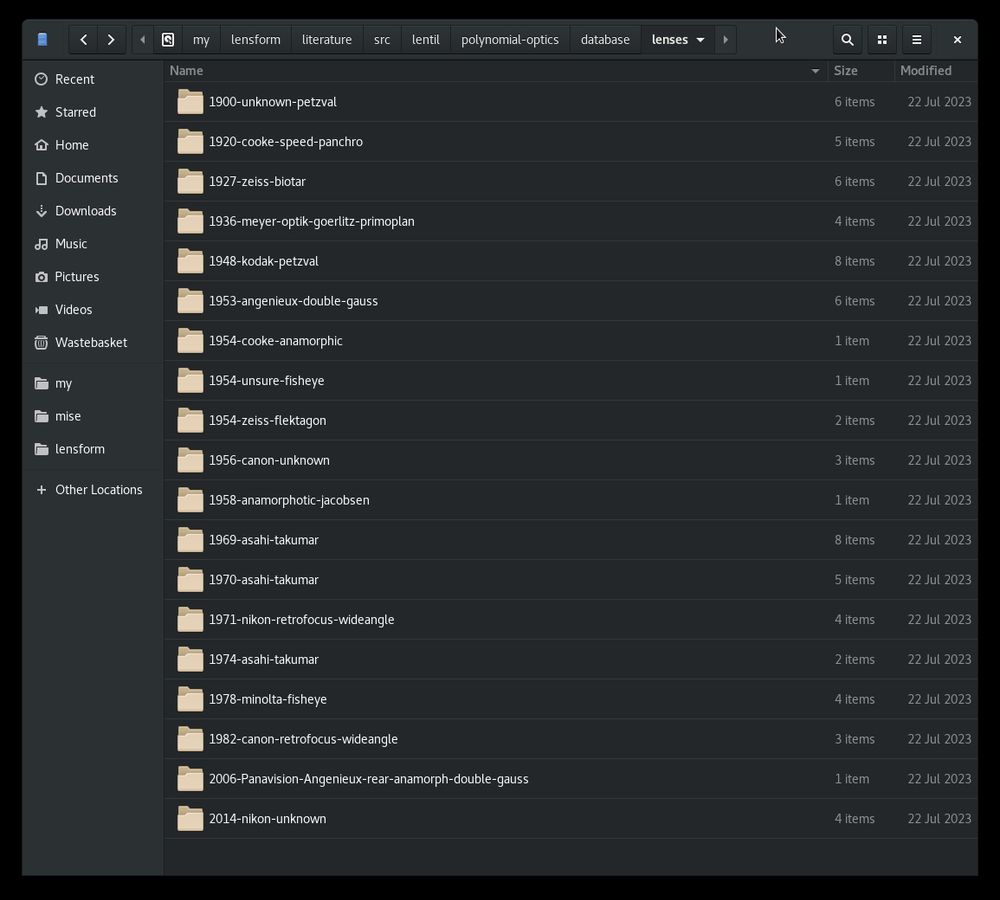Select the 2014-nikon-unknown folder icon
1000x900 pixels.
pos(190,818)
